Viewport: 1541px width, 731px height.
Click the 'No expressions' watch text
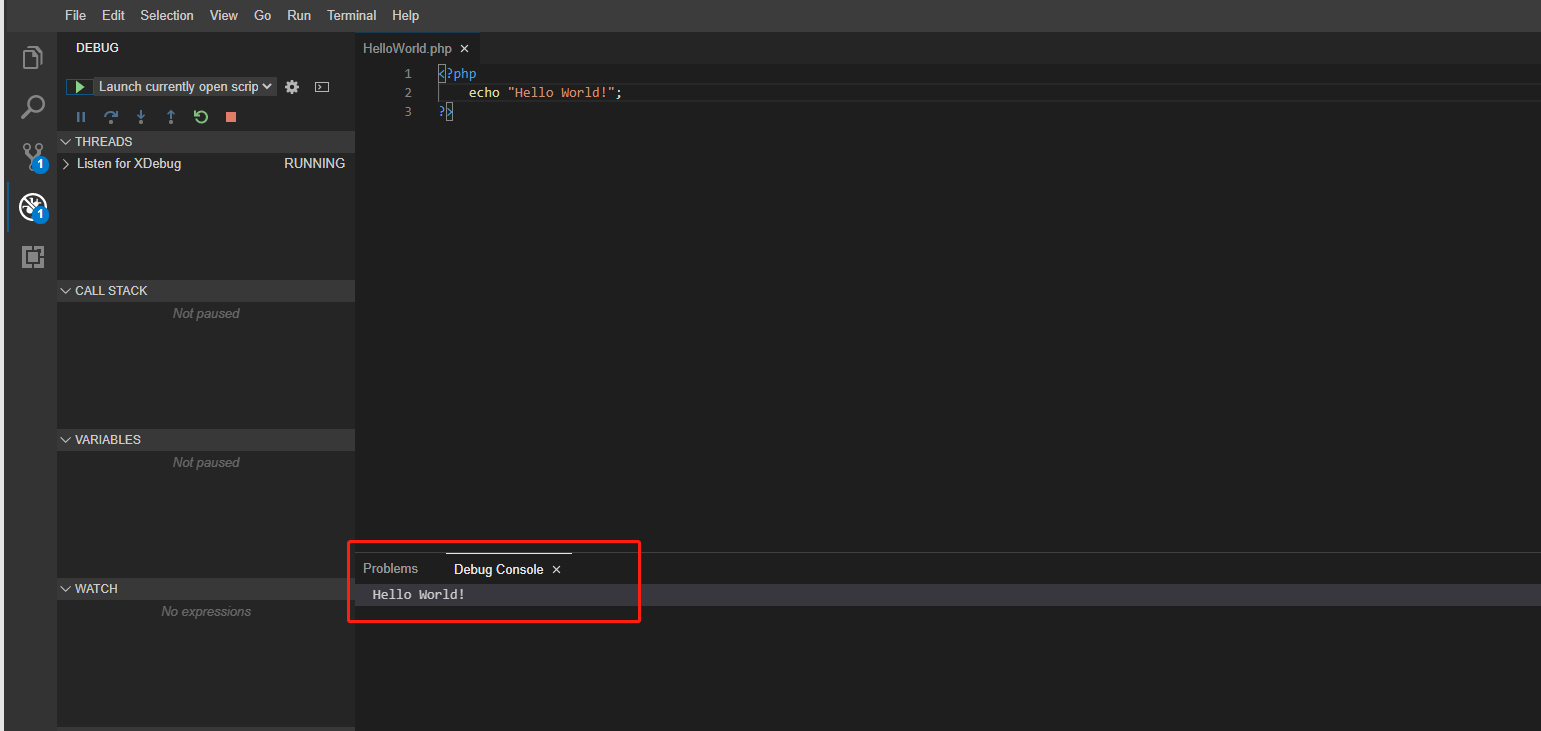[206, 612]
